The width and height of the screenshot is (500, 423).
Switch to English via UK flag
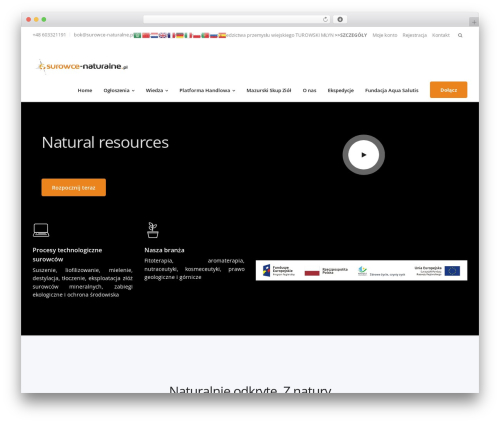pos(163,35)
